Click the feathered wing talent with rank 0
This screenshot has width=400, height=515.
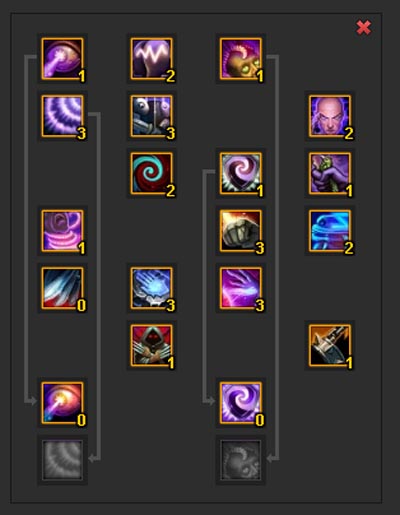(62, 288)
